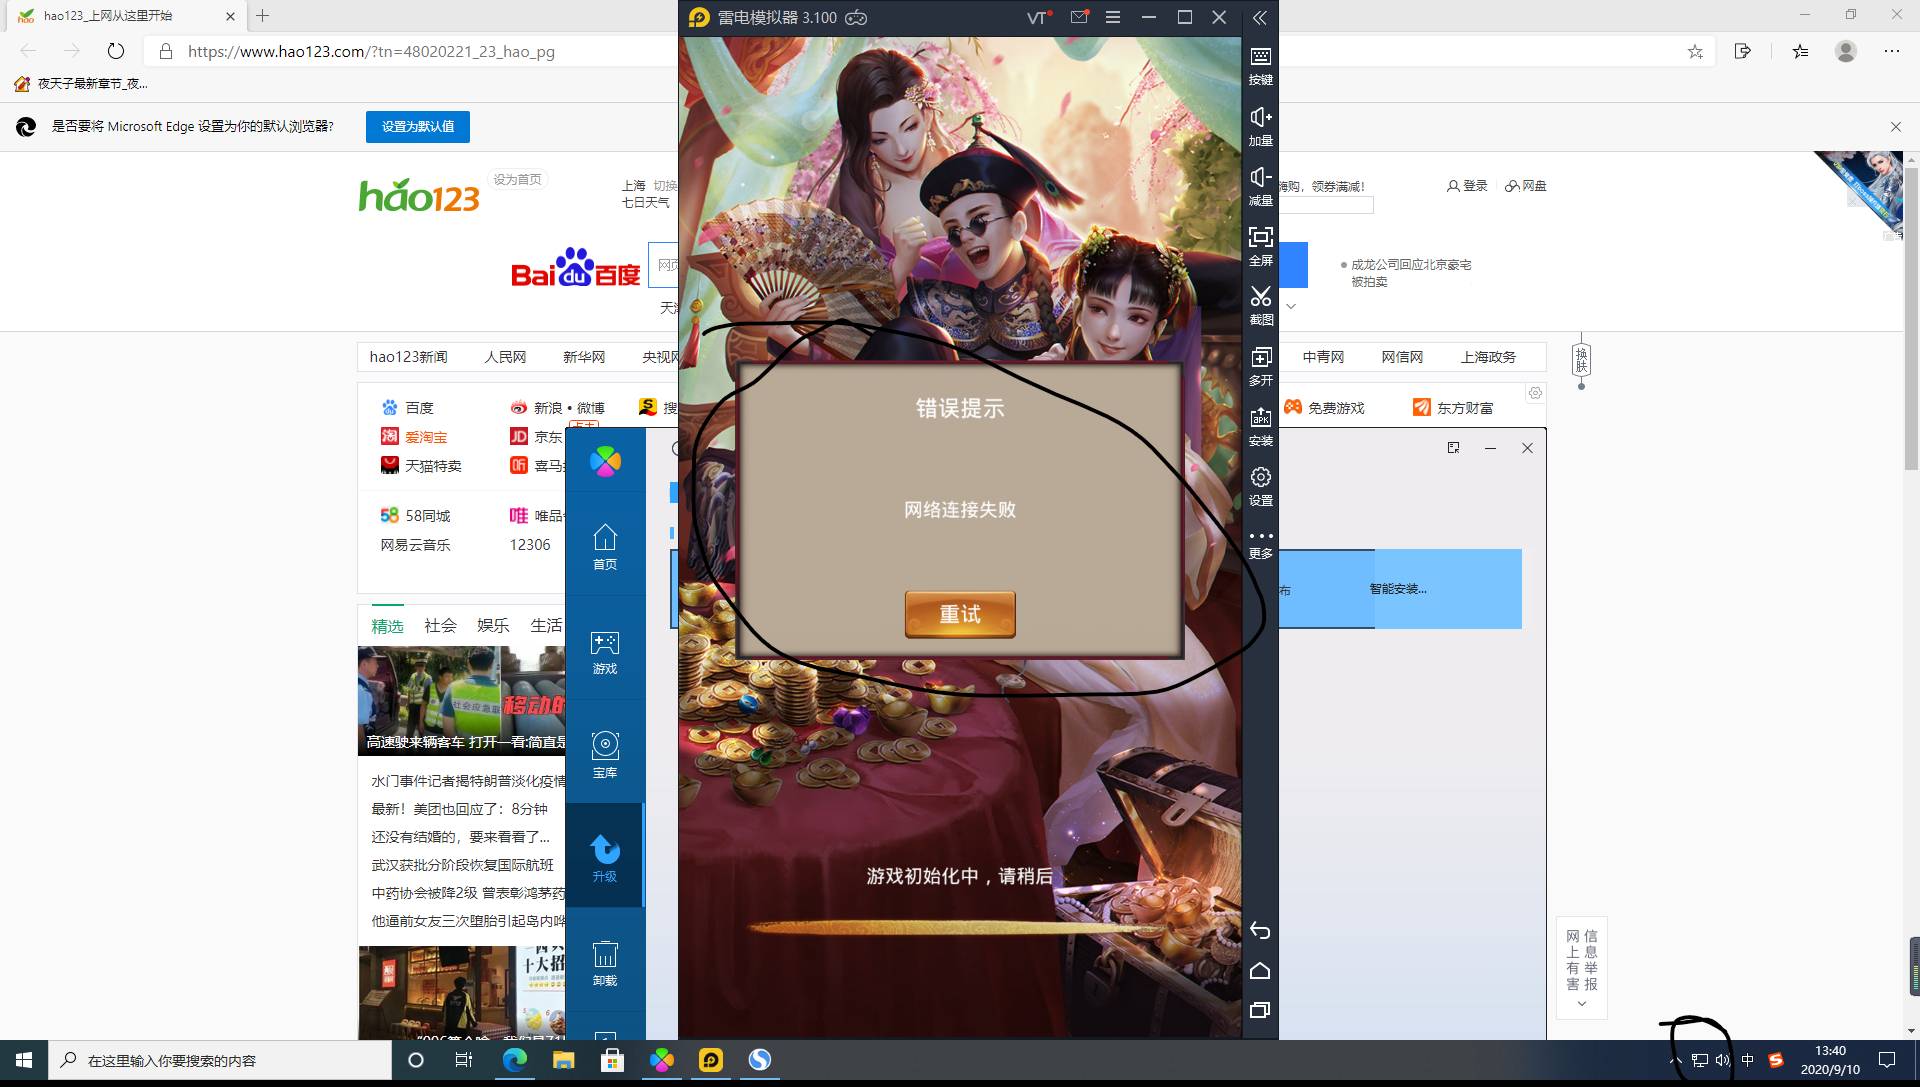
Task: Decrease volume with the 减量 icon
Action: pyautogui.click(x=1260, y=185)
